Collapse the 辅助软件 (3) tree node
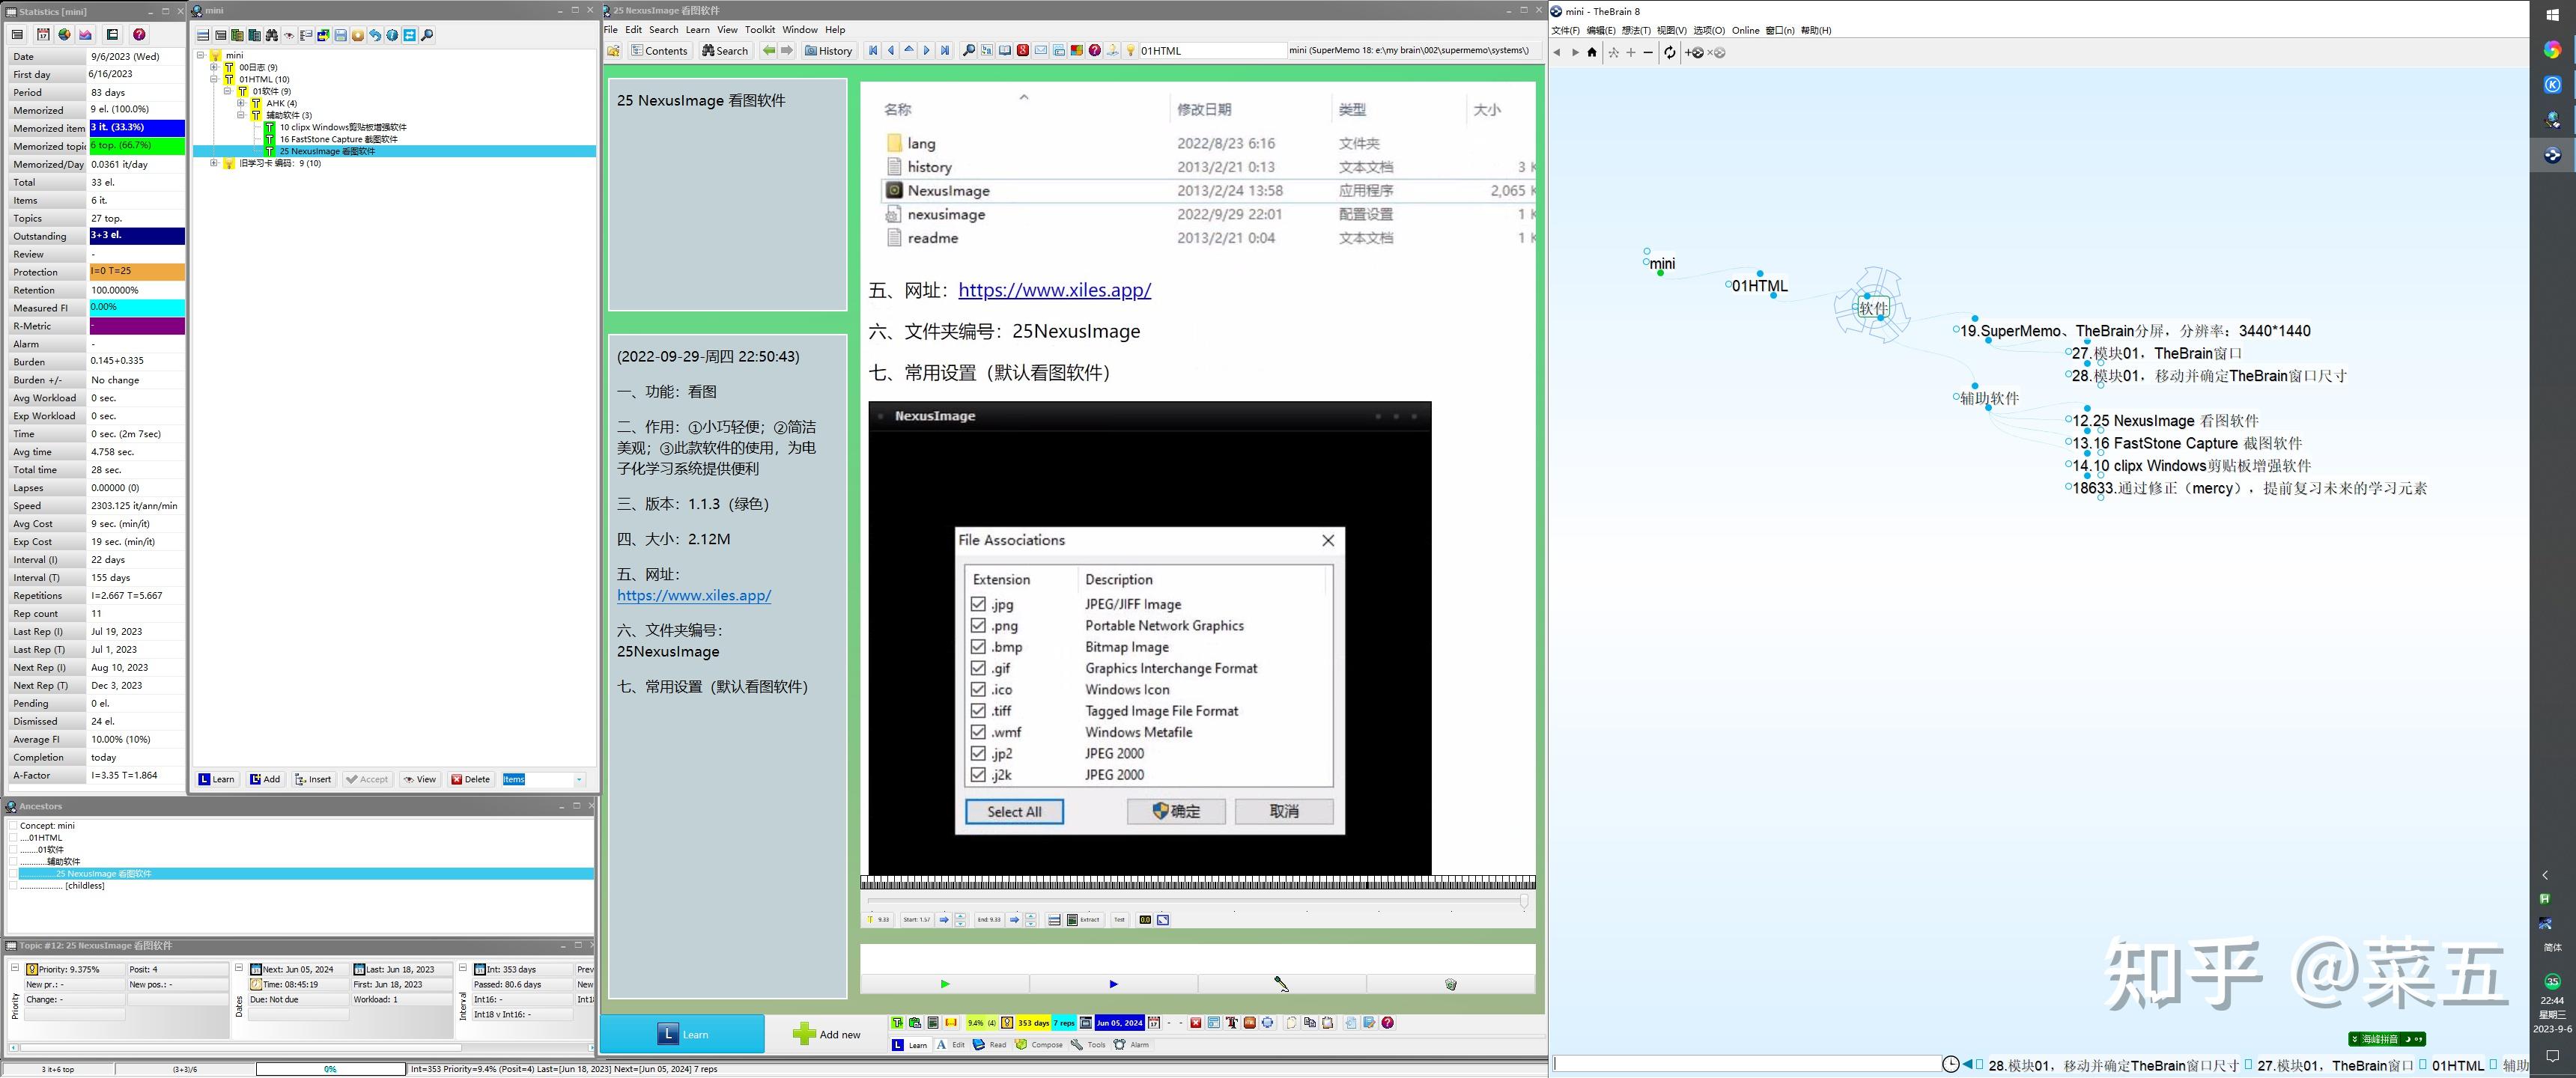Viewport: 2576px width, 1078px height. click(x=241, y=115)
